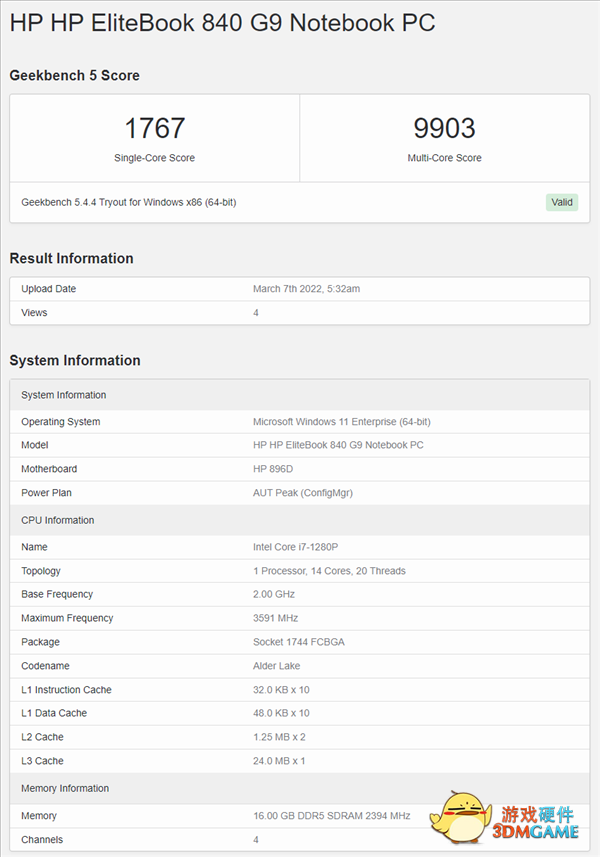Select 32.0 KB x 10 value
This screenshot has height=857, width=600.
point(281,690)
